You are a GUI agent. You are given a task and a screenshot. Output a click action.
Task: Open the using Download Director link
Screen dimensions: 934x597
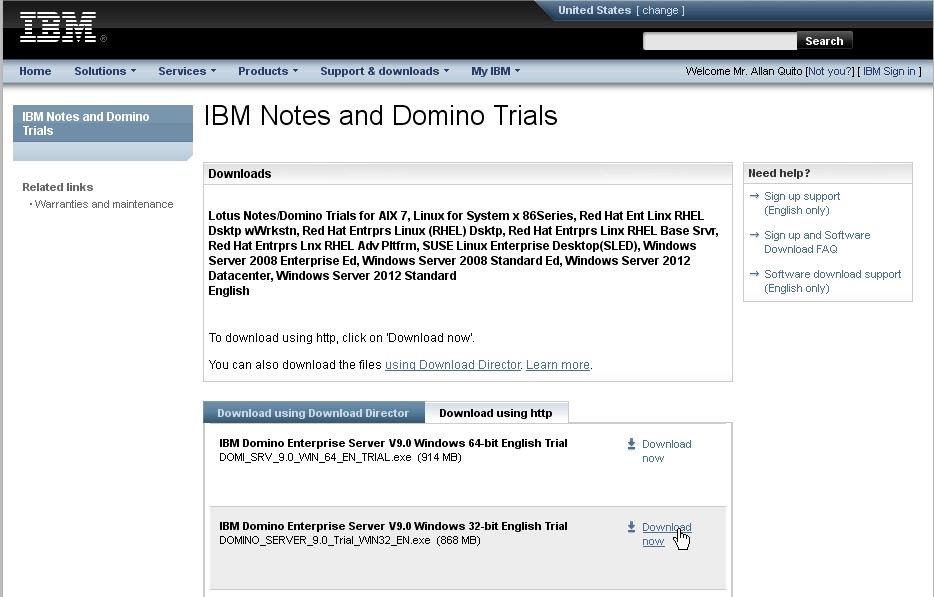click(453, 365)
